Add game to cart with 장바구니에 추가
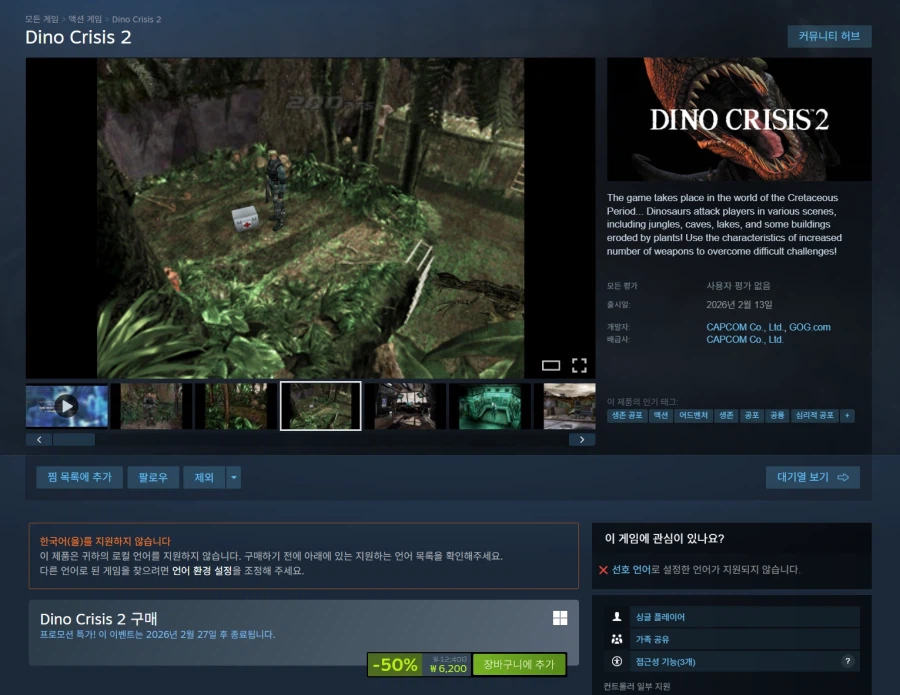The height and width of the screenshot is (695, 900). coord(519,664)
